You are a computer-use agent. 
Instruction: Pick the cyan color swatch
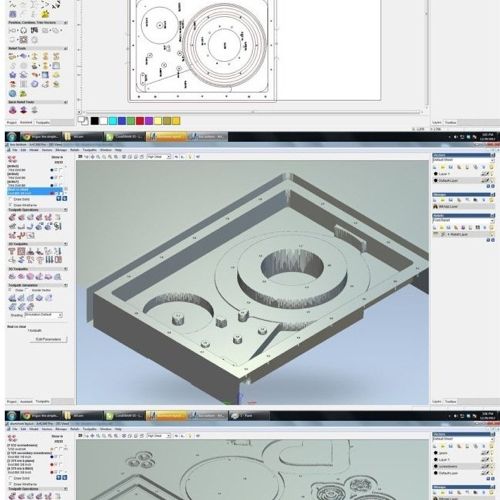point(113,121)
